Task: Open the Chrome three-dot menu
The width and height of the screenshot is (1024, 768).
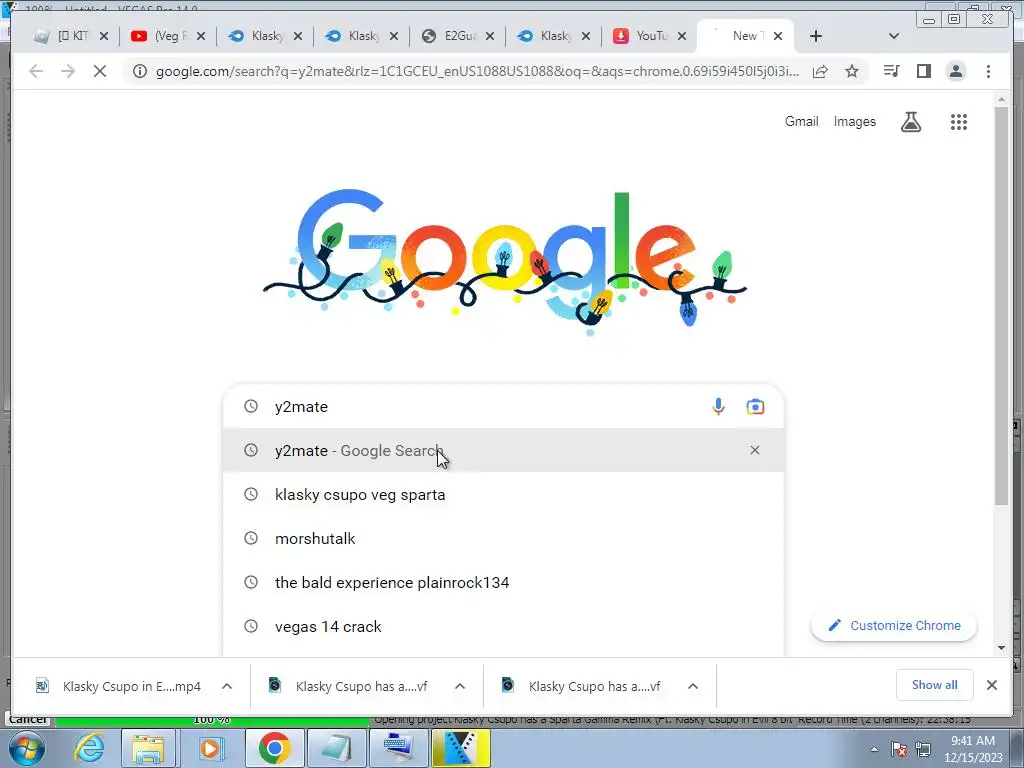Action: point(988,71)
